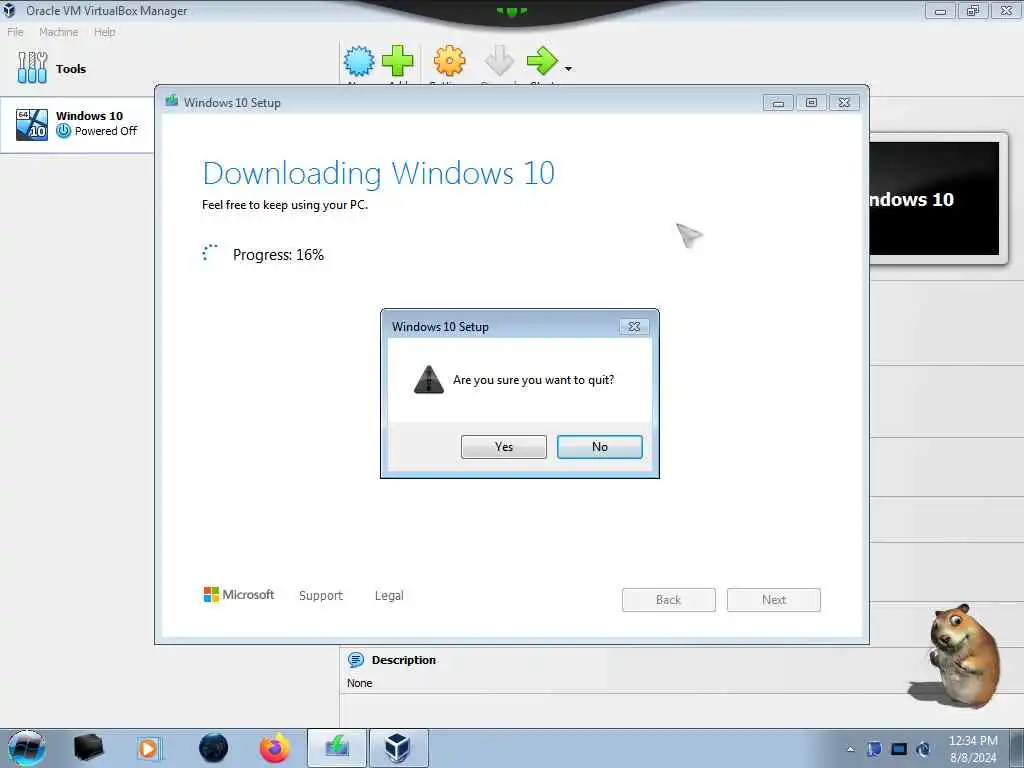Click the warning triangle icon in dialog

[x=429, y=379]
